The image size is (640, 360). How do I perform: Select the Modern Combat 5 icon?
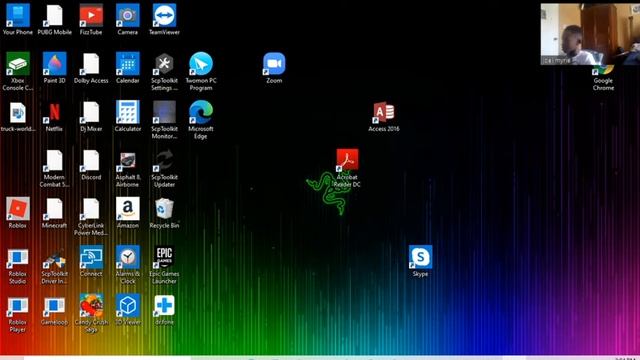pyautogui.click(x=54, y=160)
